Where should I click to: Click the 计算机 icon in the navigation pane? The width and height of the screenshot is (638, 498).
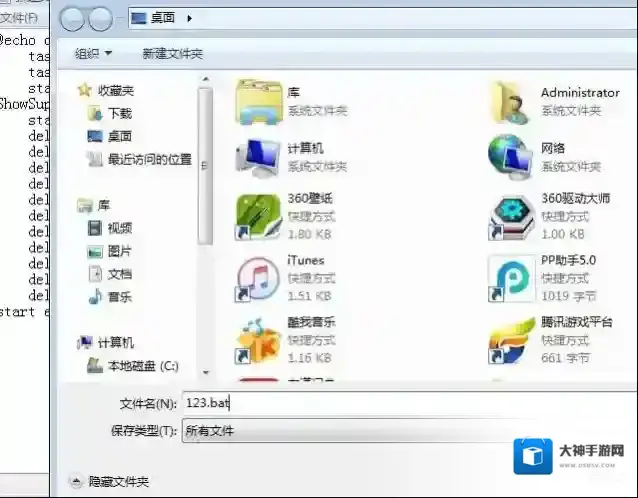[x=85, y=343]
